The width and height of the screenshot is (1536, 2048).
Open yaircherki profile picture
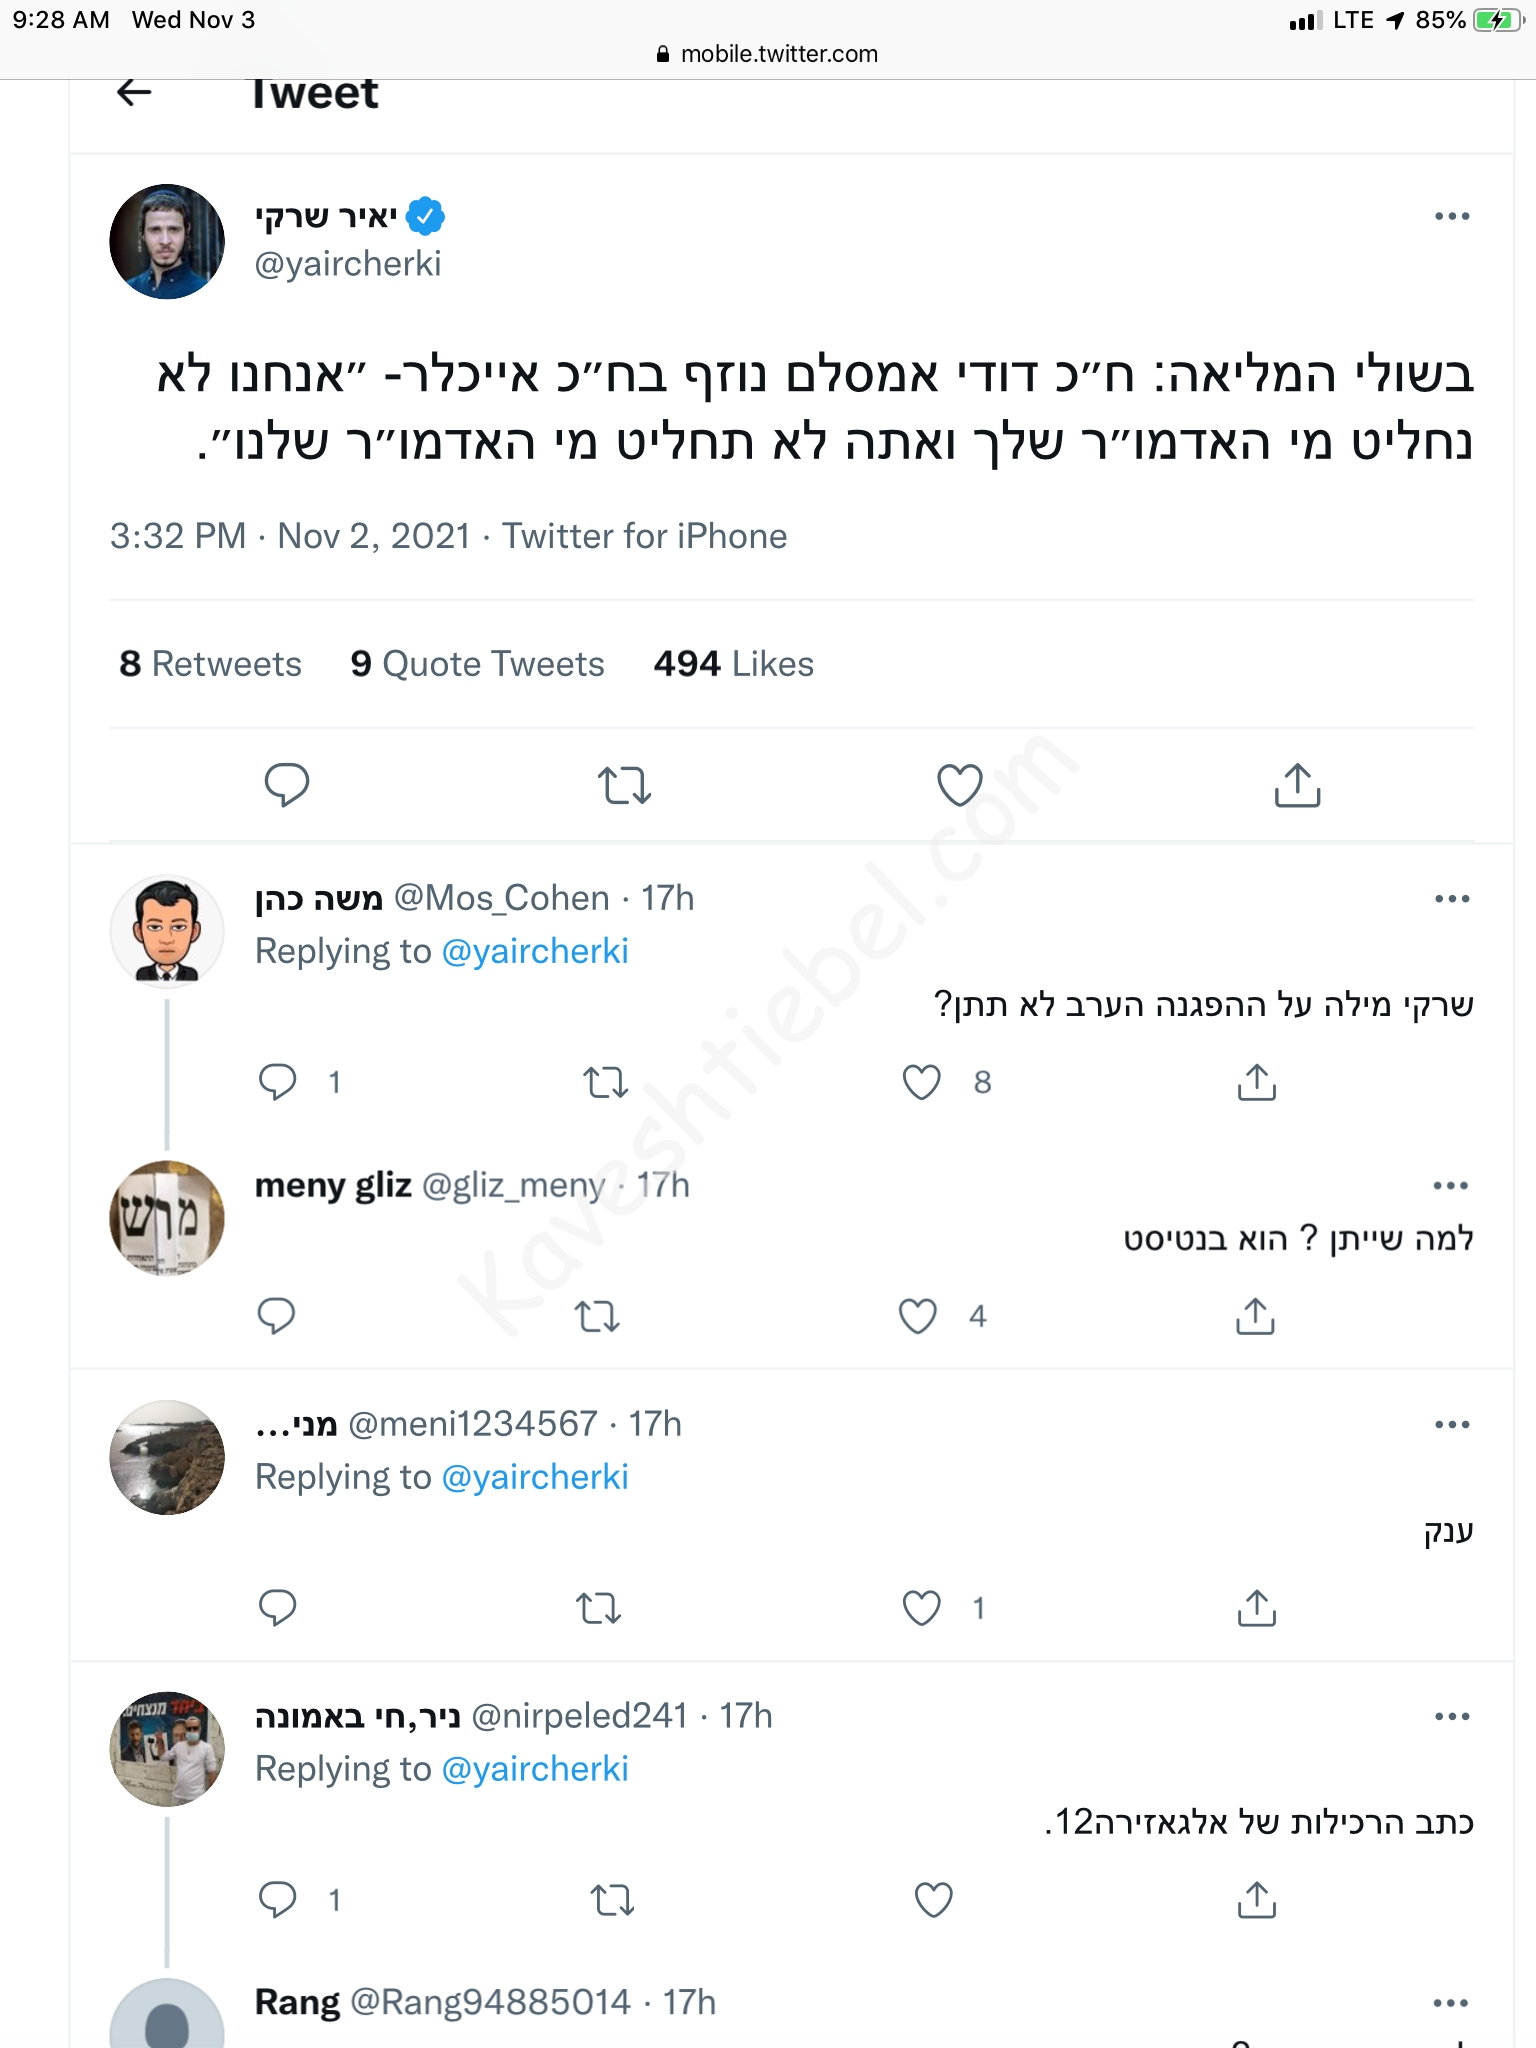tap(167, 241)
